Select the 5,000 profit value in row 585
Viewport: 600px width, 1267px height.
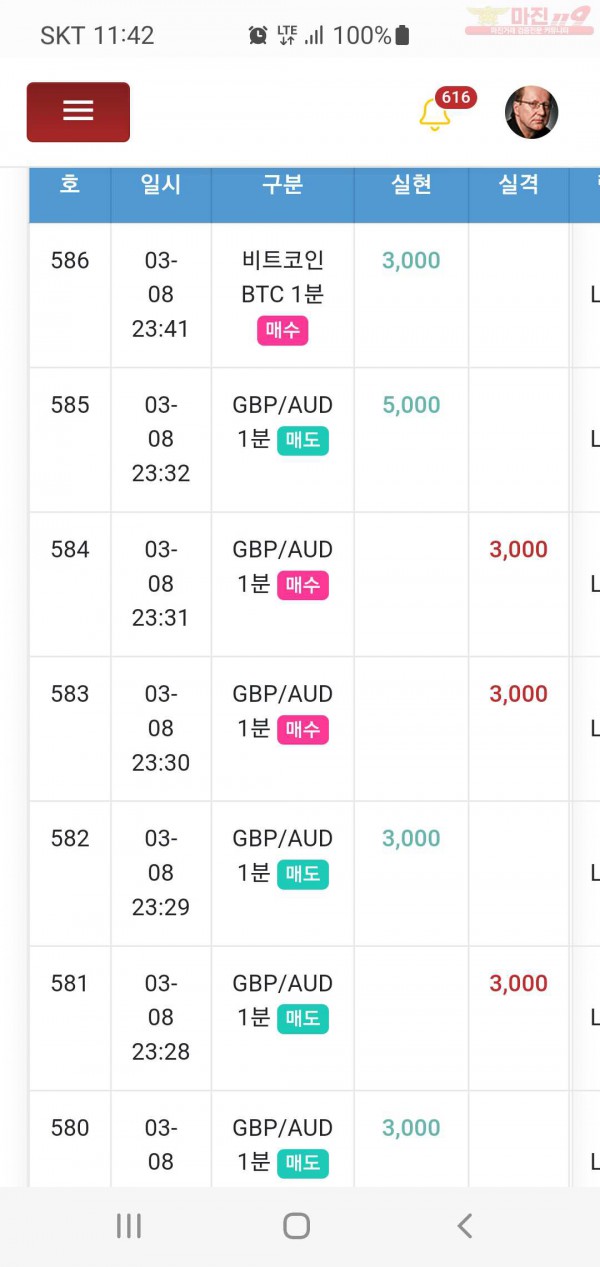(x=411, y=405)
